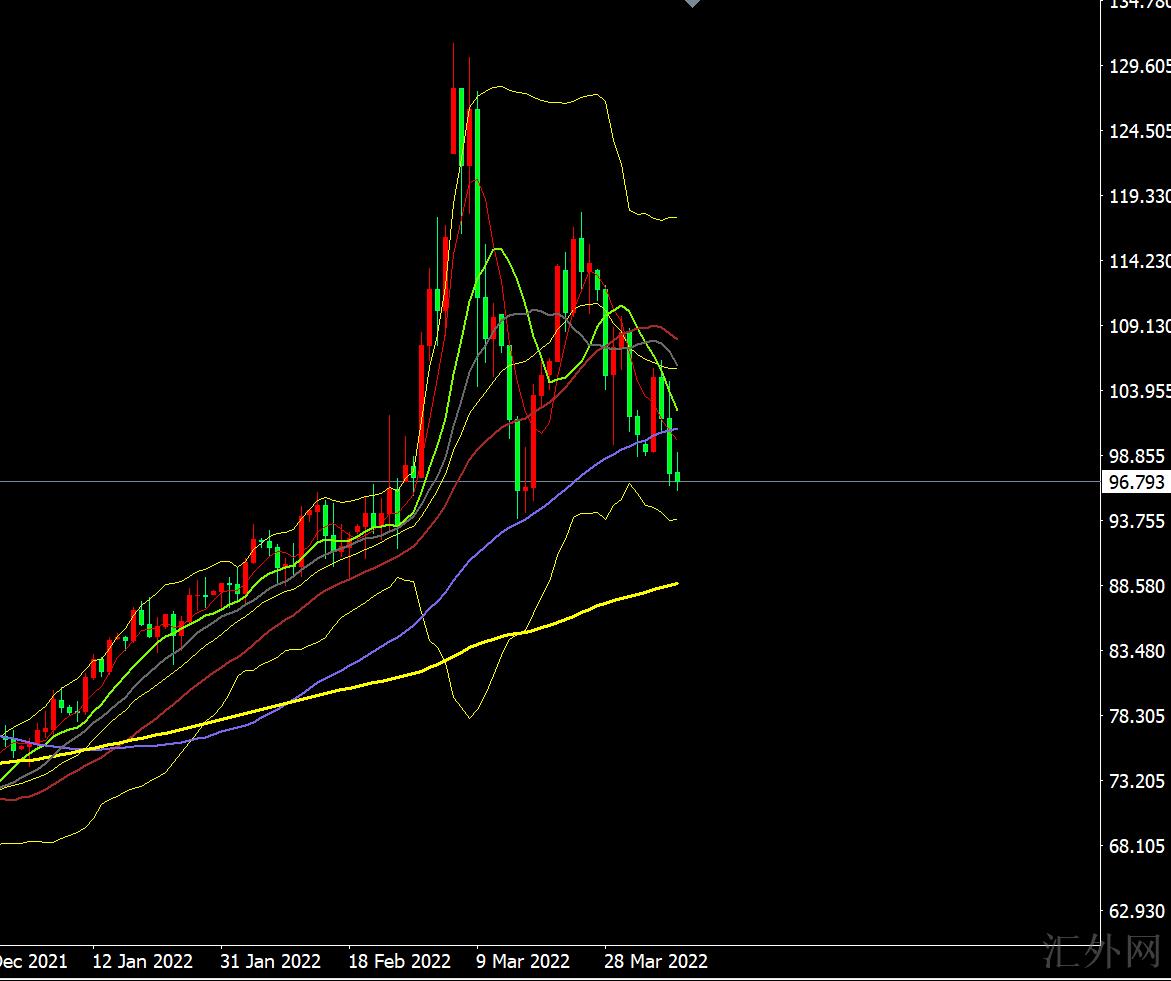Select the 9 Mar 2022 date label
The width and height of the screenshot is (1171, 981).
pos(523,961)
